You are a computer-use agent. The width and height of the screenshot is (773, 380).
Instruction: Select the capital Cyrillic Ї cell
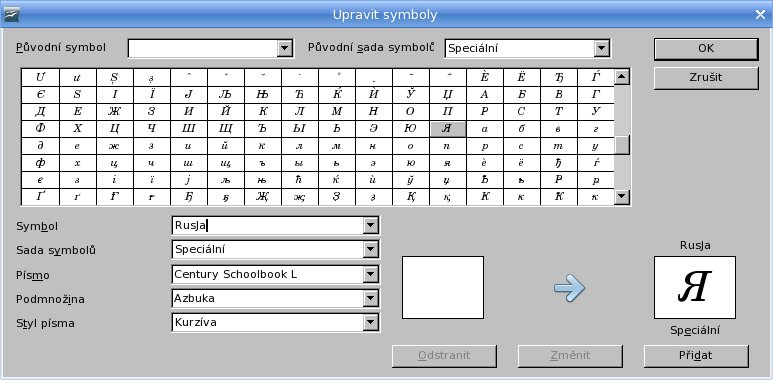pos(151,95)
